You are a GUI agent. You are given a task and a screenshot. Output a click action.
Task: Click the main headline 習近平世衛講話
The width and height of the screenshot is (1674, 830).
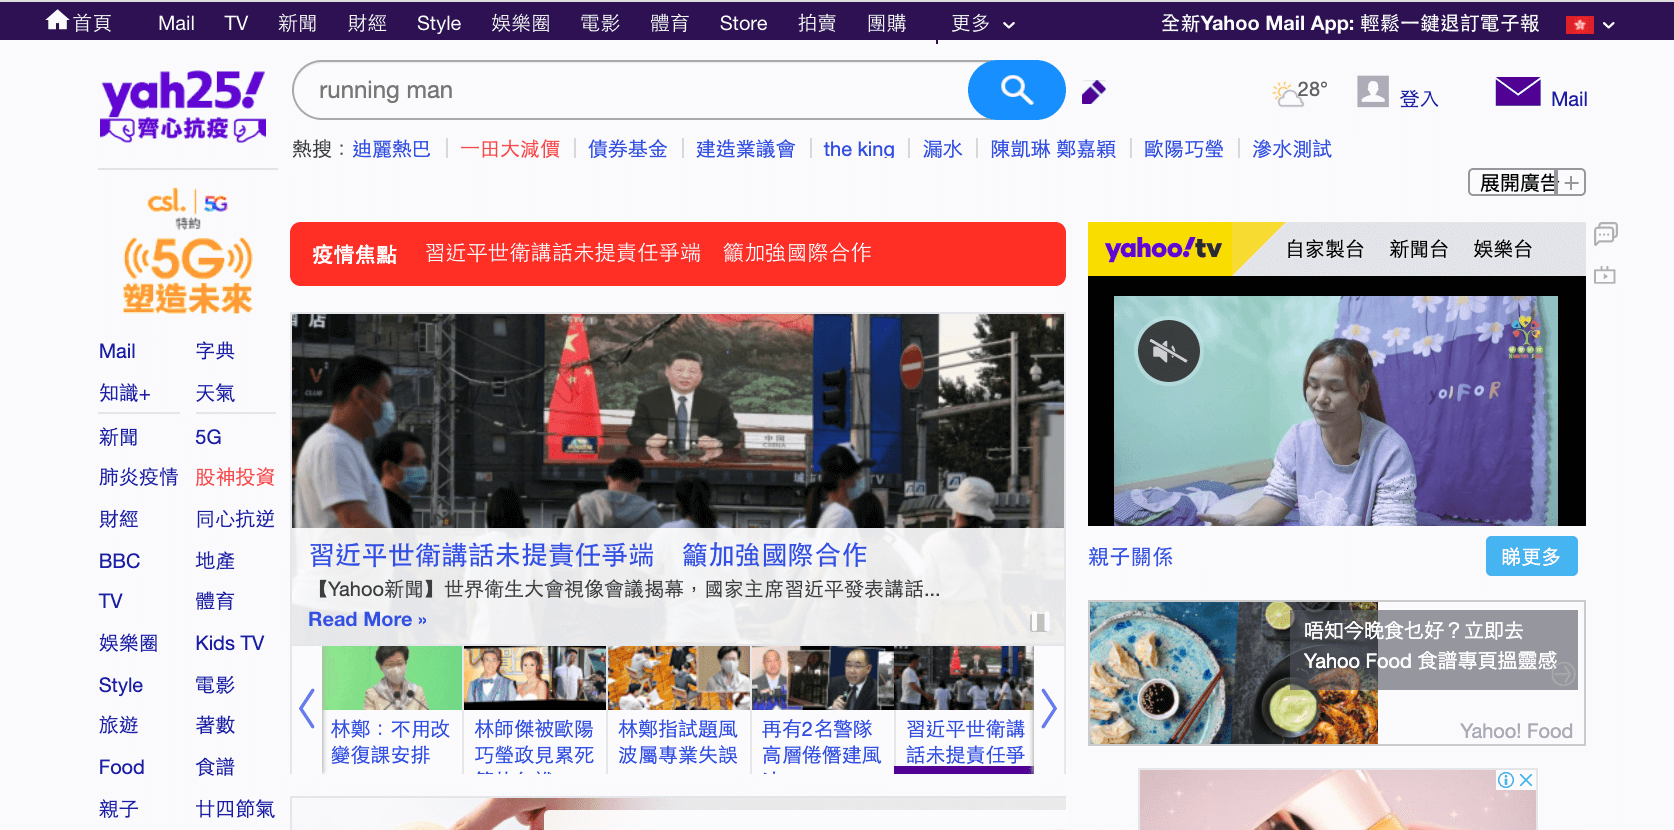coord(588,555)
